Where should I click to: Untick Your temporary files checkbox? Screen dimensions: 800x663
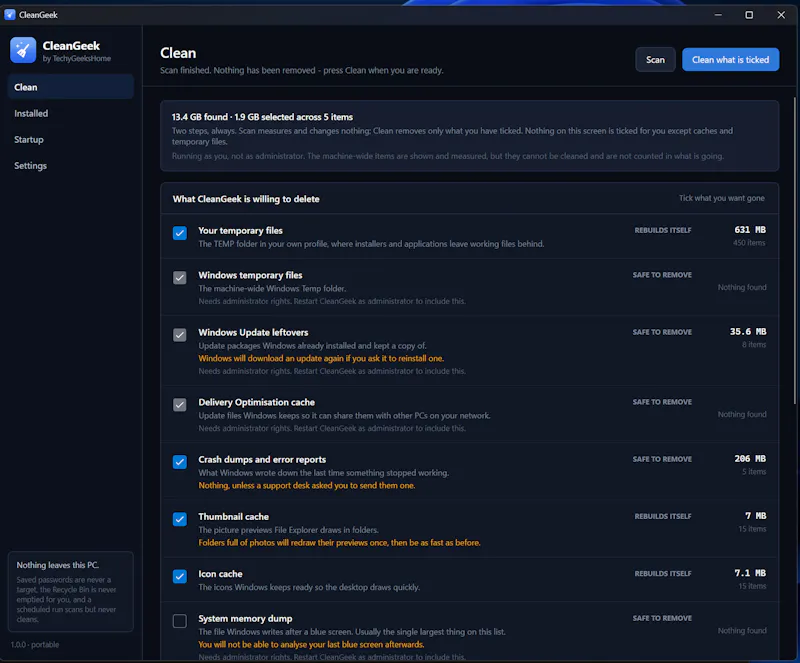tap(180, 233)
